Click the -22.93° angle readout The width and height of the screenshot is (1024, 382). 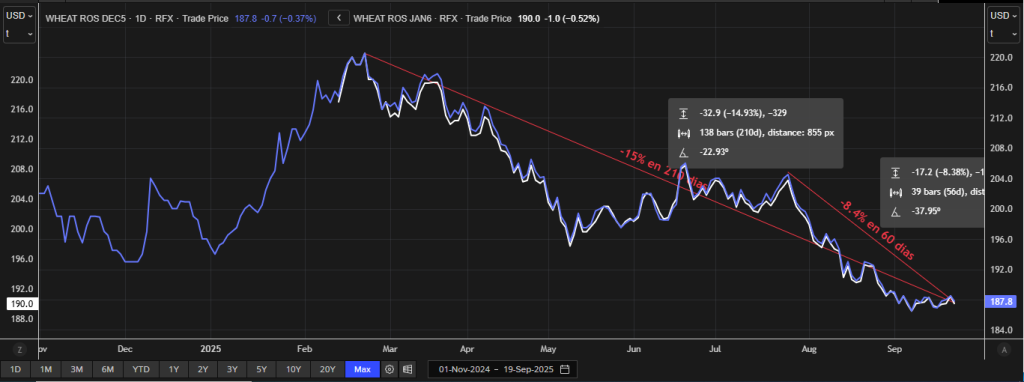[714, 153]
